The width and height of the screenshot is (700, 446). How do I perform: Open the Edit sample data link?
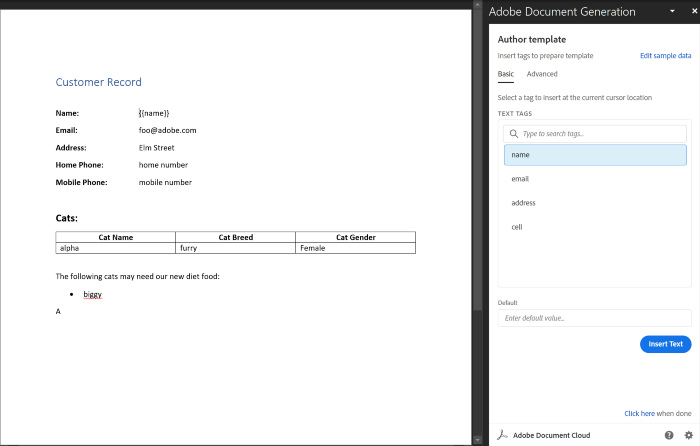click(665, 56)
